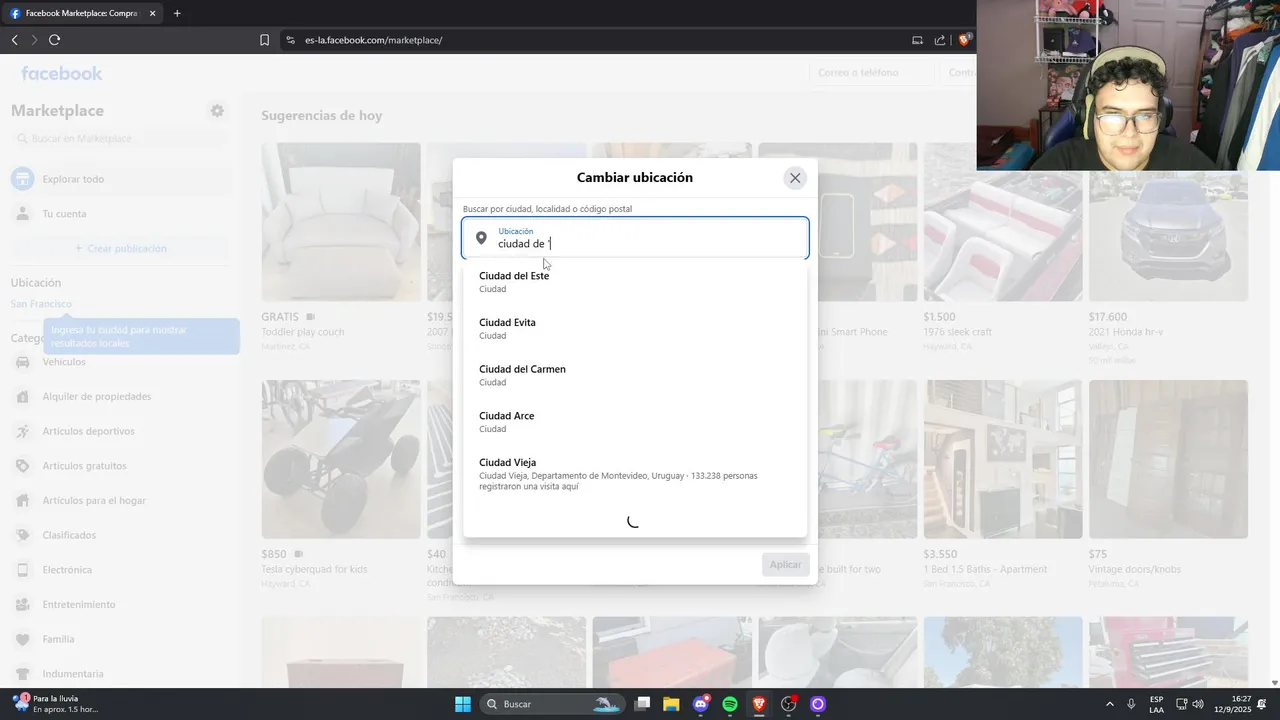Click the Correo o teléfono field
Viewport: 1280px width, 720px height.
pos(870,73)
